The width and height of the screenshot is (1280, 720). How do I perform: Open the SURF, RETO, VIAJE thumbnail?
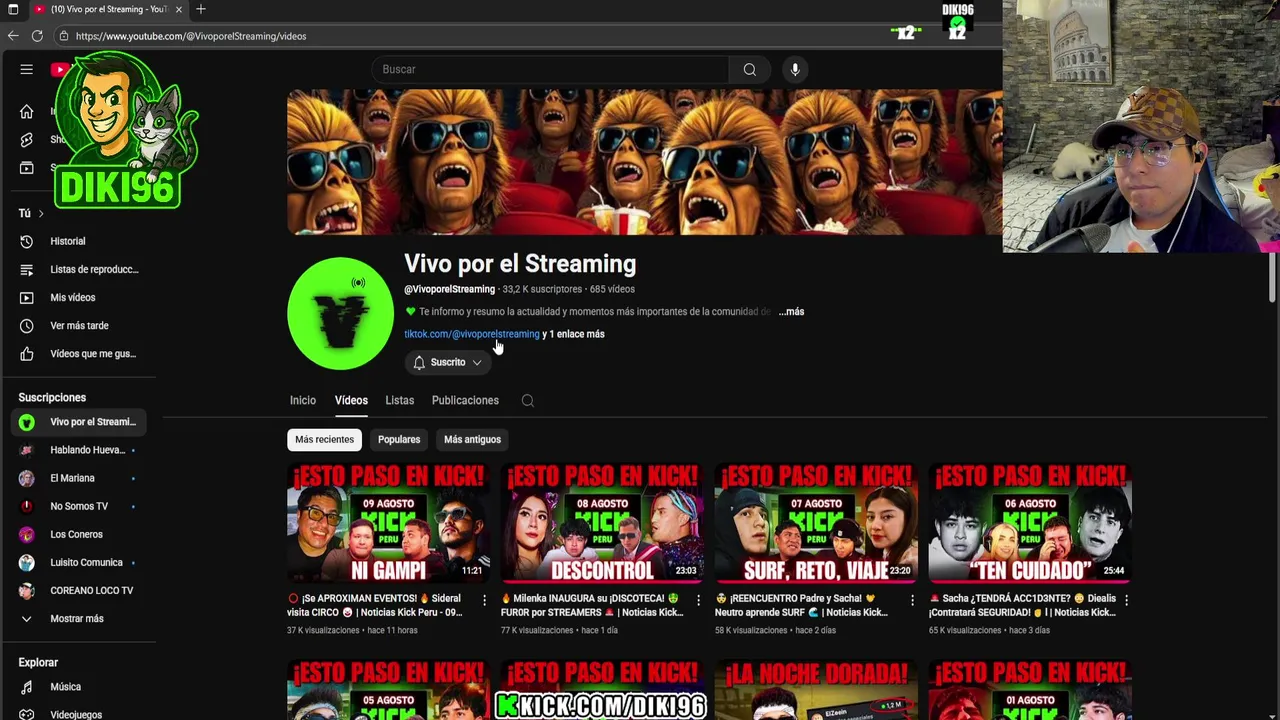tap(816, 523)
